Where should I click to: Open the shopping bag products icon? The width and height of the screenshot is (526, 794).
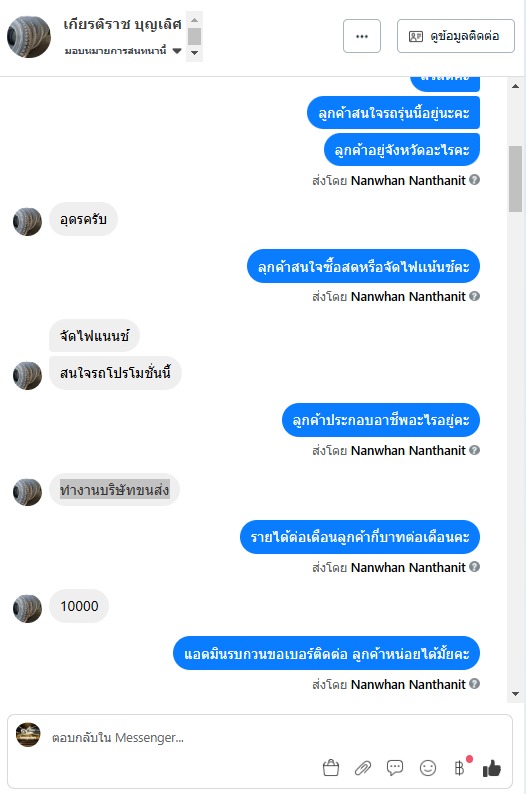[331, 768]
